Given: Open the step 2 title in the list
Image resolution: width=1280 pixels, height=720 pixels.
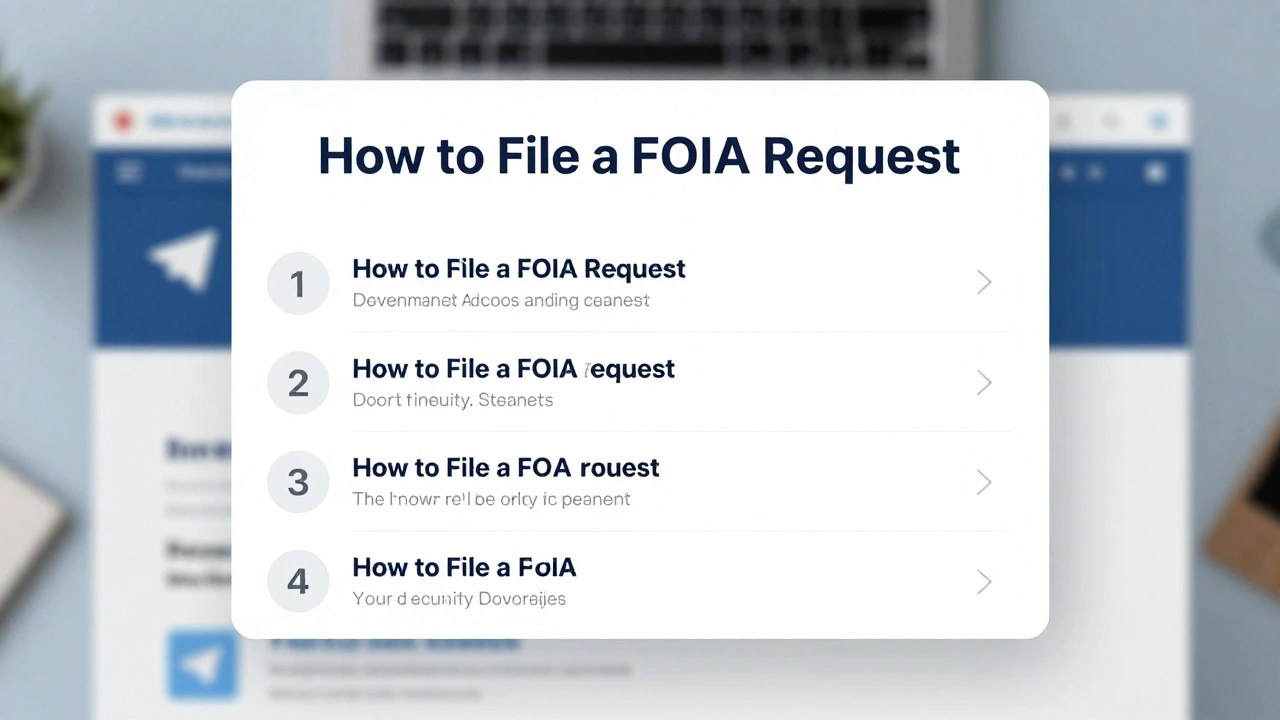Looking at the screenshot, I should tap(513, 369).
